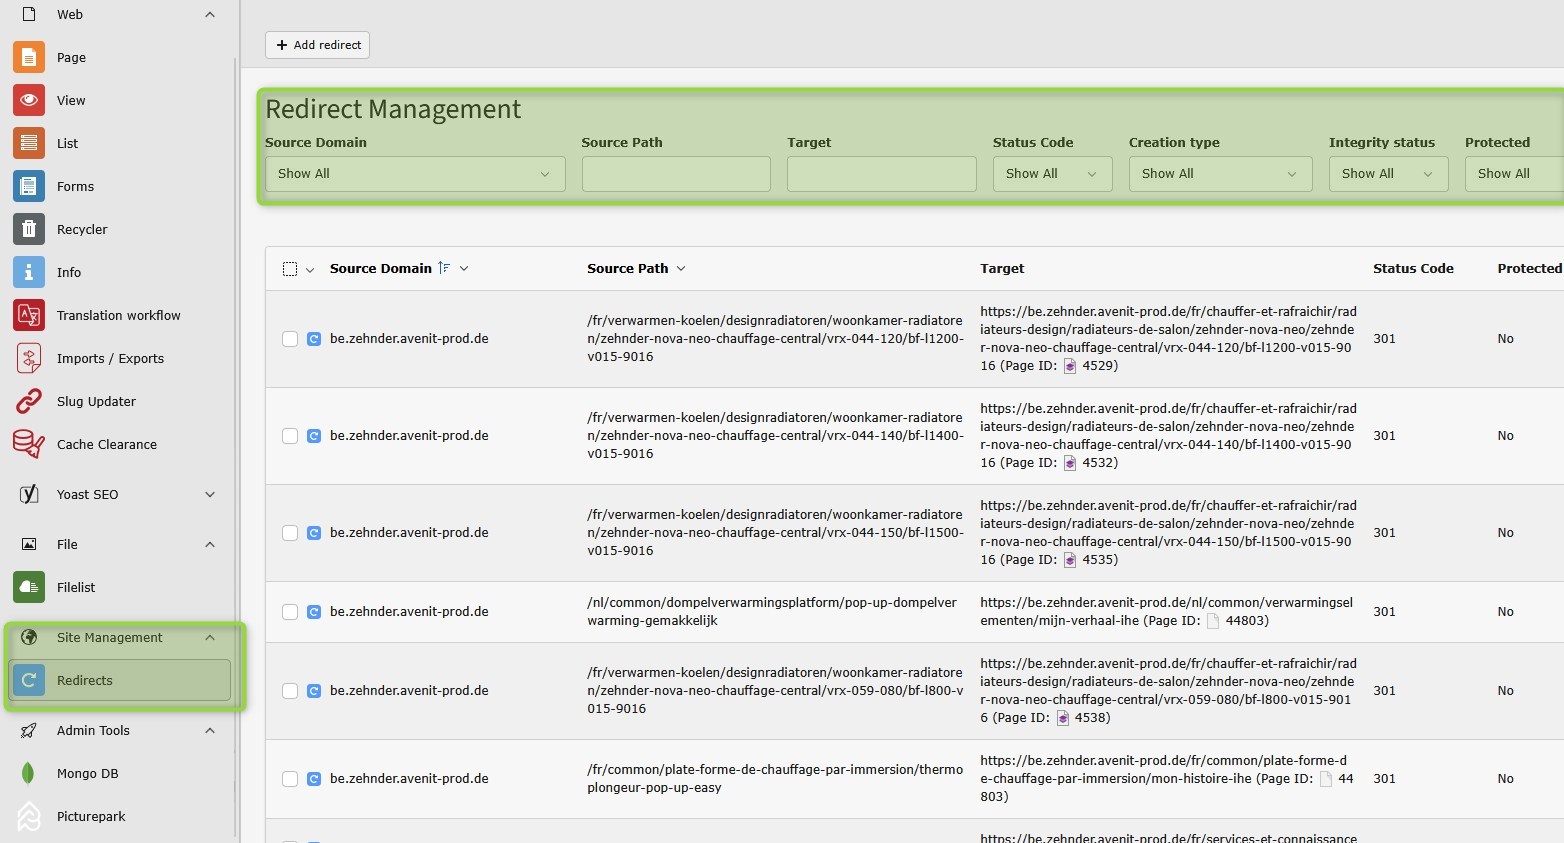Select the Translation workflow icon
Viewport: 1564px width, 843px height.
tap(29, 316)
